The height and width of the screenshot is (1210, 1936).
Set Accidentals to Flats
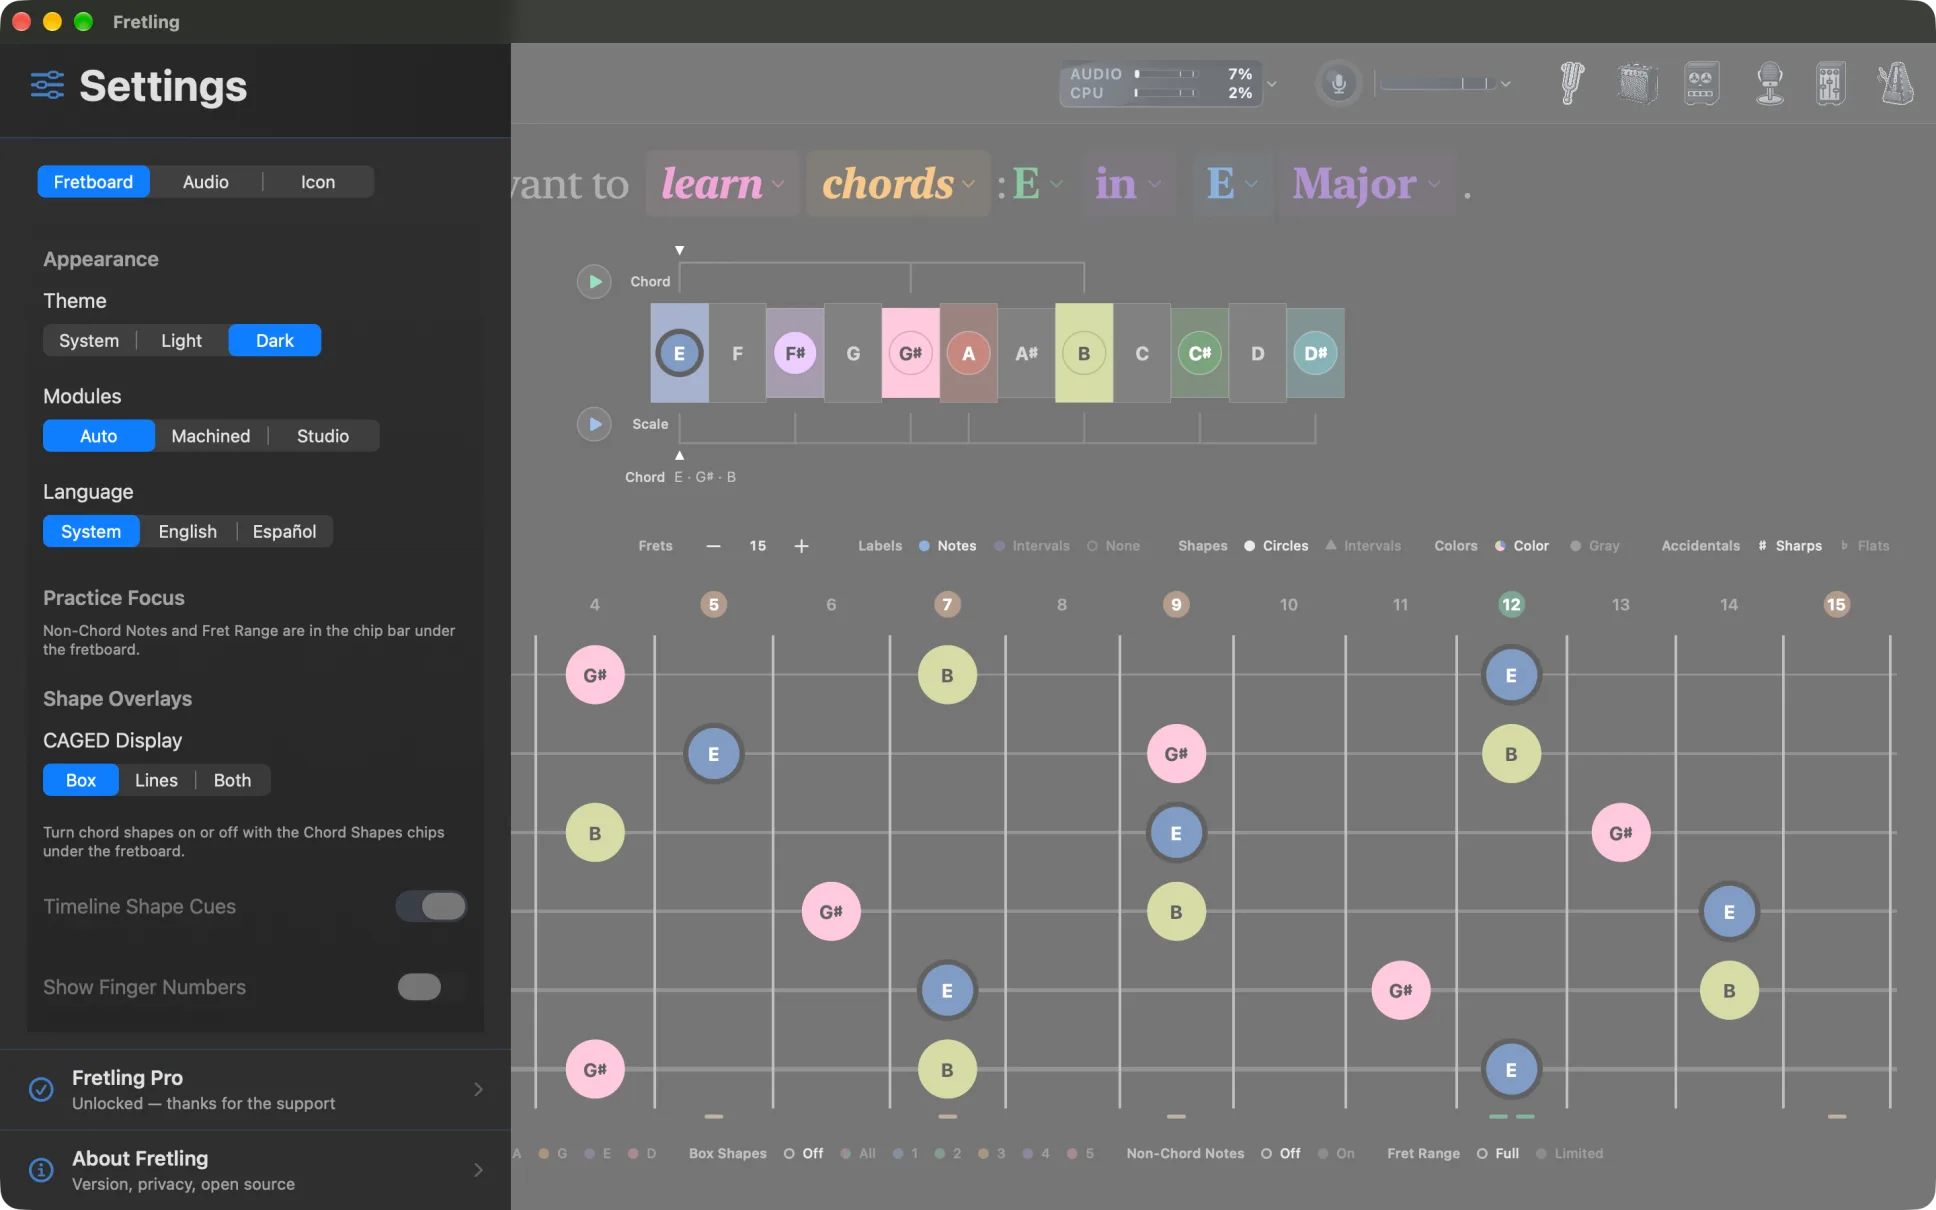[x=1865, y=546]
